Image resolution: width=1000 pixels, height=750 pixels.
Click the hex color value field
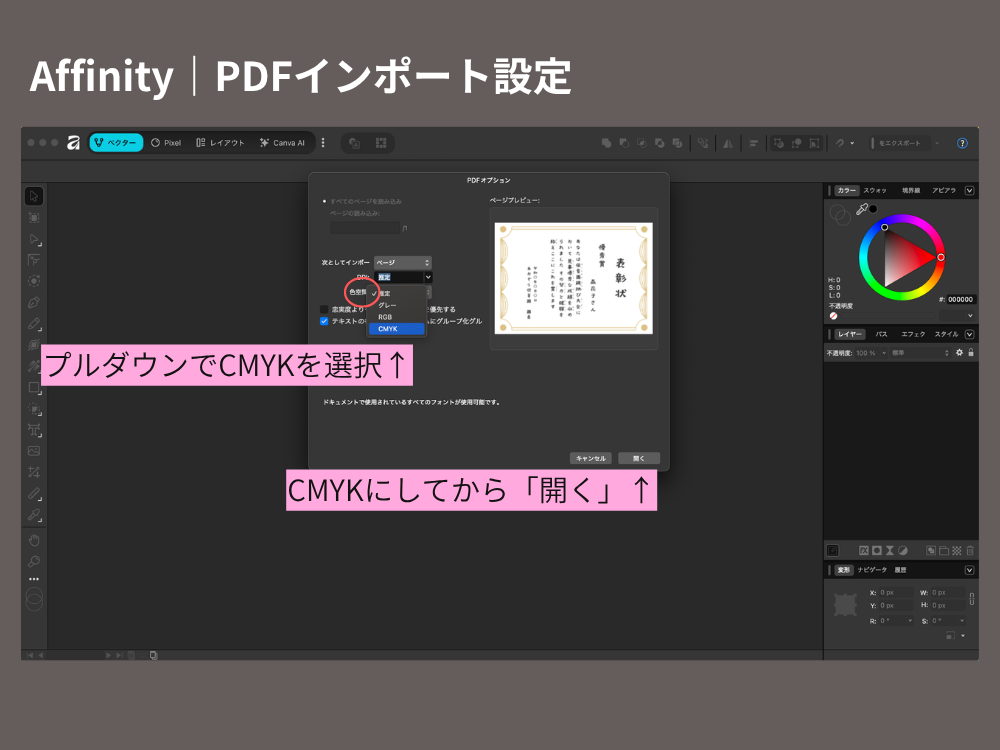[x=960, y=299]
